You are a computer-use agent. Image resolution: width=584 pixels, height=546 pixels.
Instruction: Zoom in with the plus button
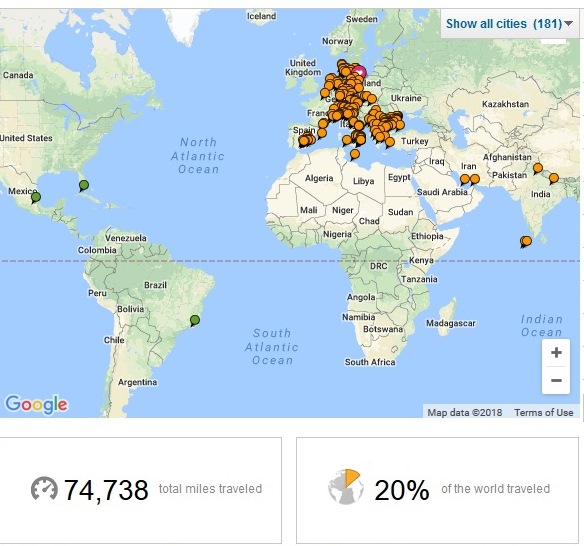click(x=556, y=352)
